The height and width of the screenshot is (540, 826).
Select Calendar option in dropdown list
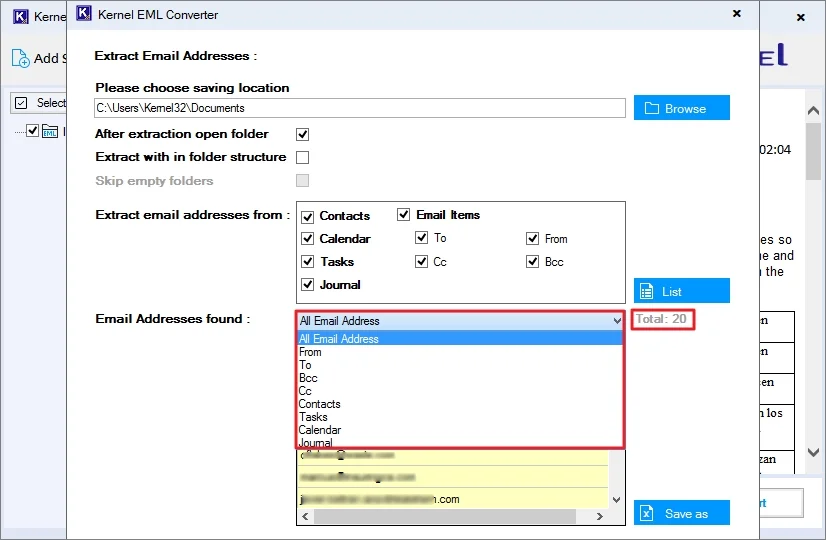tap(320, 430)
